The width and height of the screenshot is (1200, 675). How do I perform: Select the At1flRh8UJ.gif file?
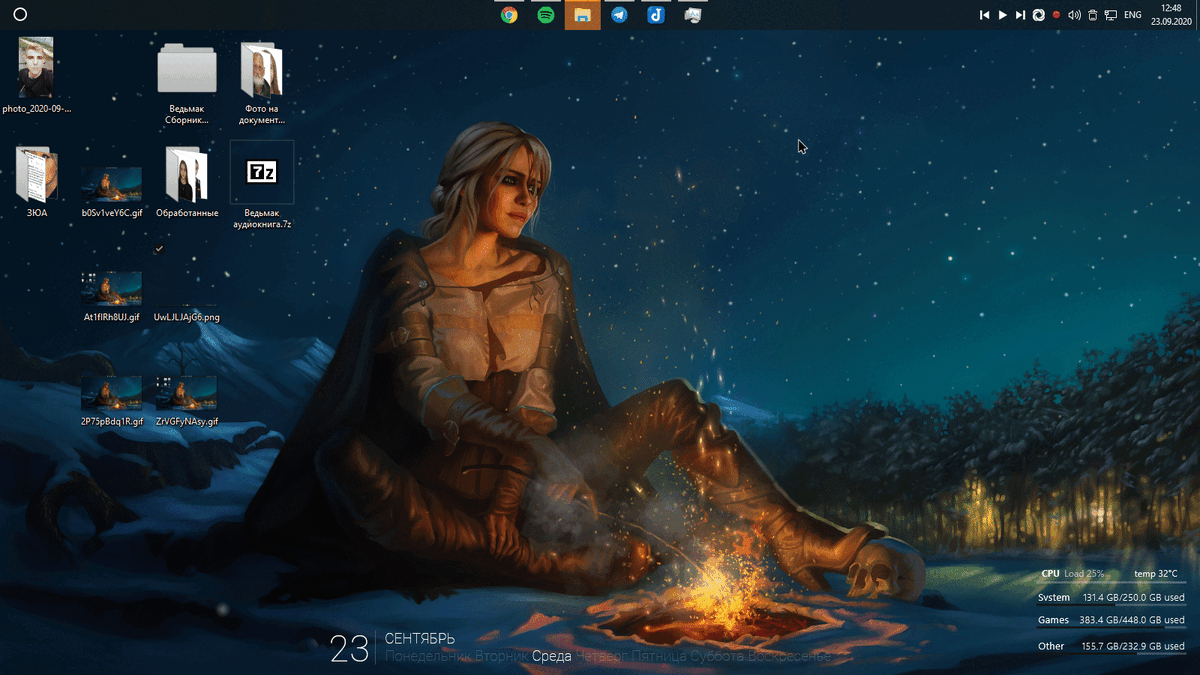coord(112,296)
